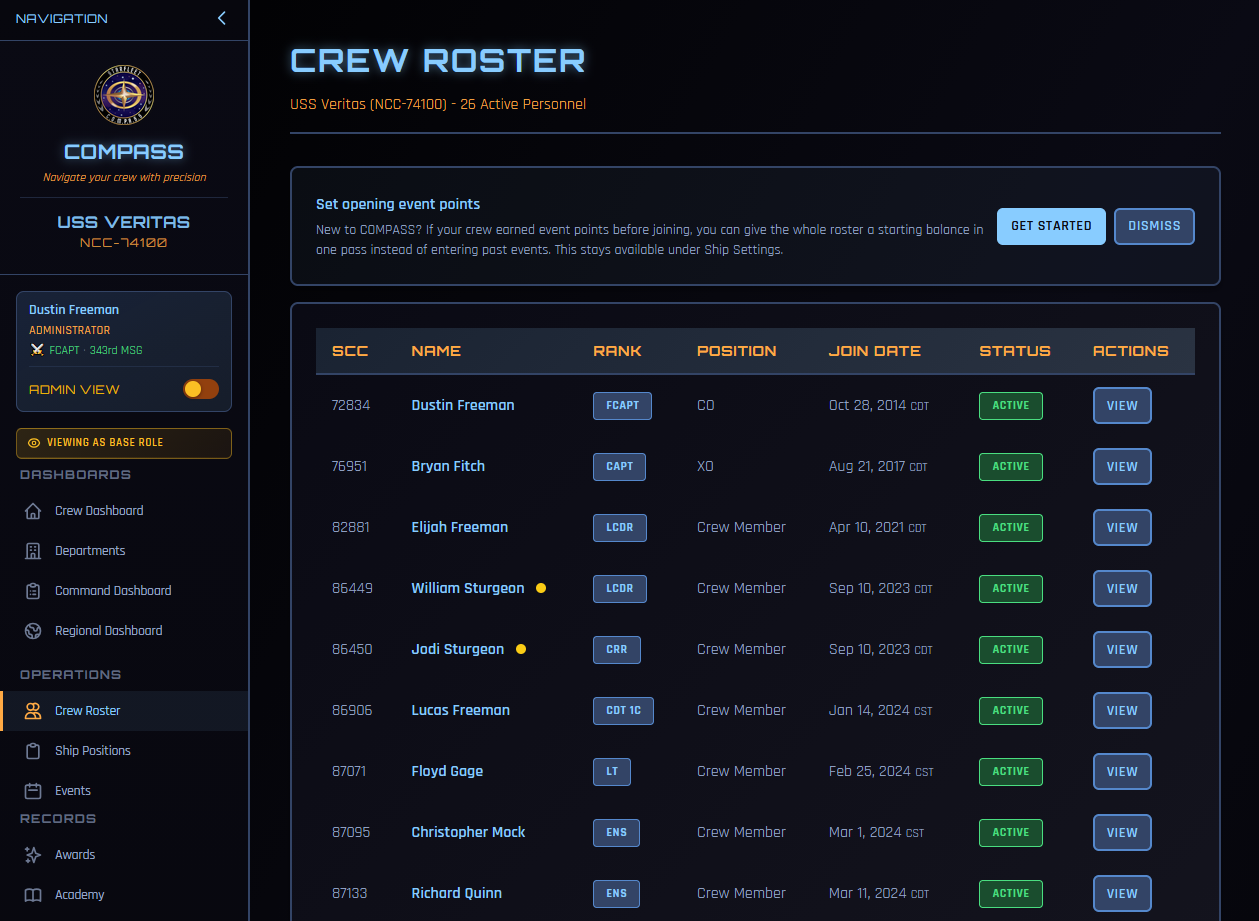Click the rank insignia icon beside FCAPT
Viewport: 1259px width, 921px height.
[37, 350]
